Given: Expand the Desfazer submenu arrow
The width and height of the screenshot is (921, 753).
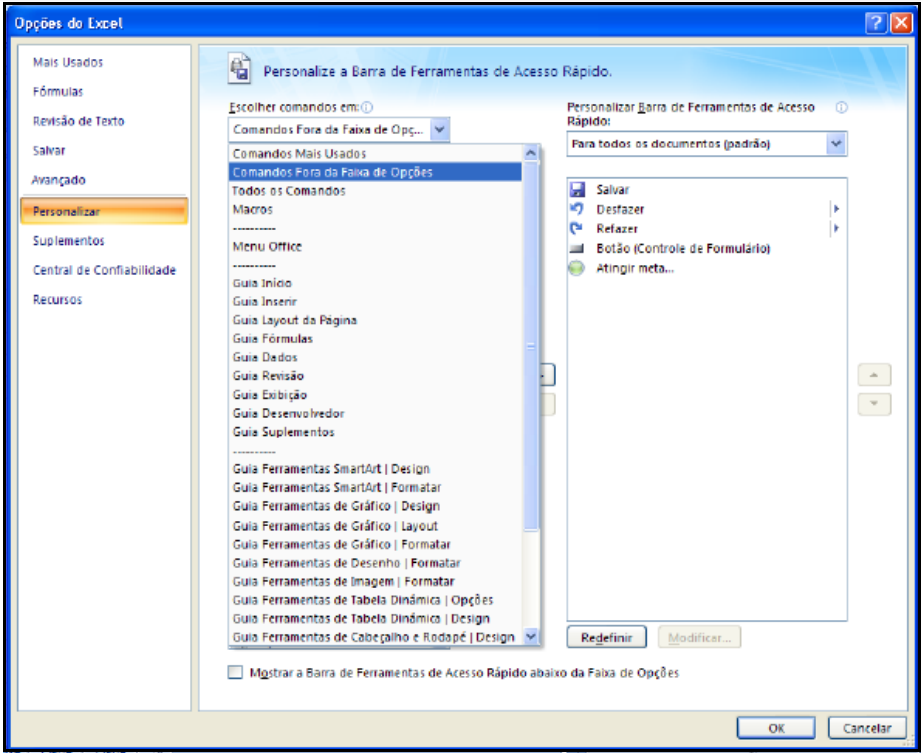Looking at the screenshot, I should [835, 209].
